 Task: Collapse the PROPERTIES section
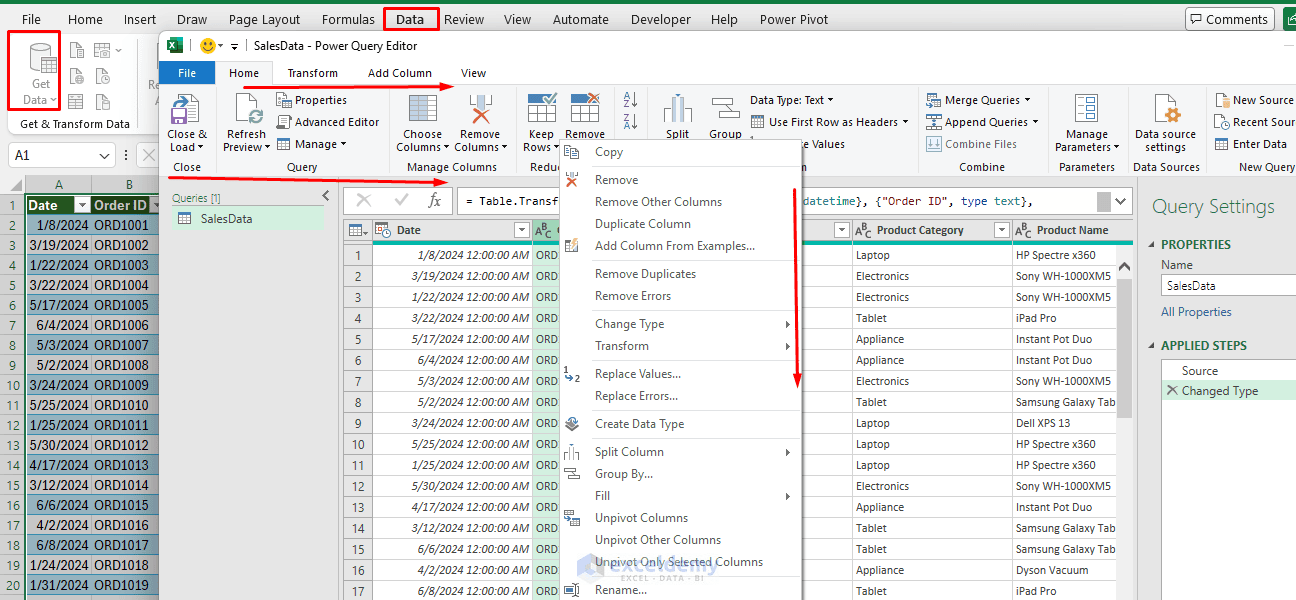pos(1152,244)
